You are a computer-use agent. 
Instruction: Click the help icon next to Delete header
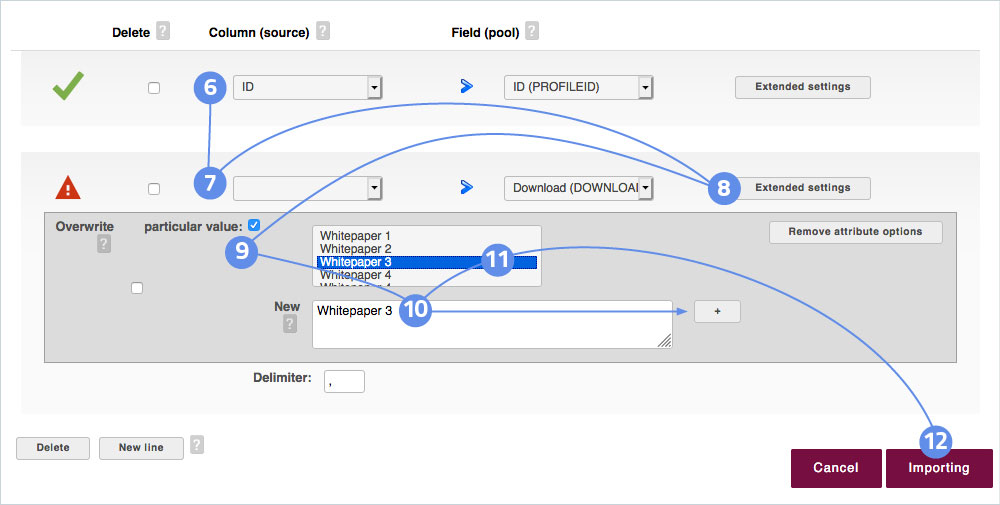pos(163,32)
